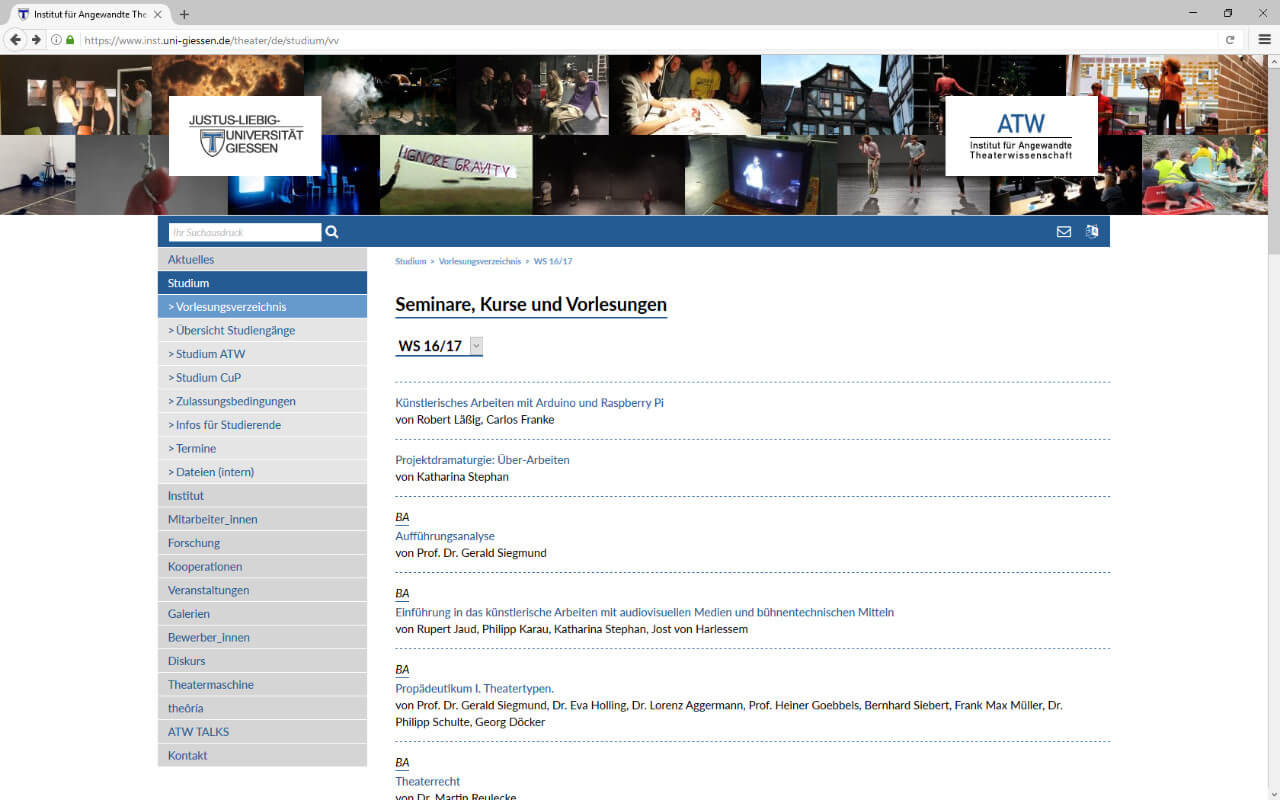Viewport: 1280px width, 800px height.
Task: Click the browser back arrow
Action: coord(15,40)
